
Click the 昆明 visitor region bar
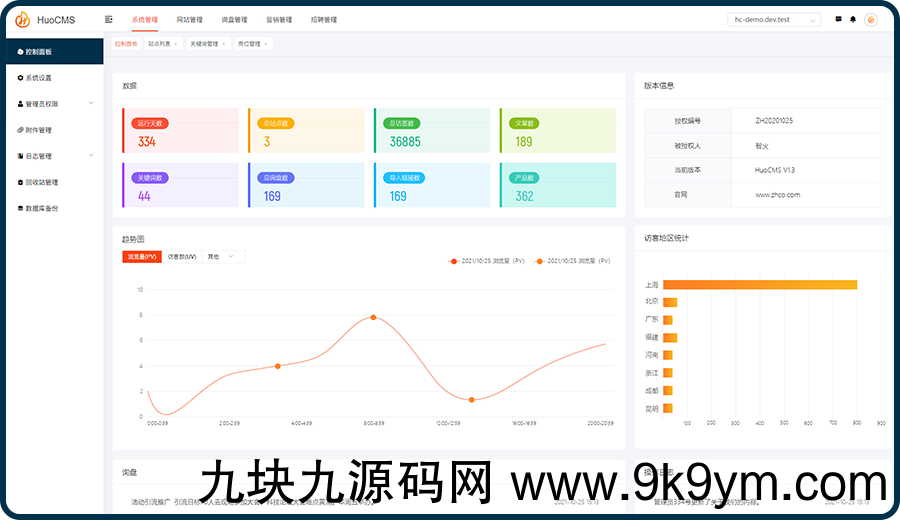pyautogui.click(x=668, y=409)
